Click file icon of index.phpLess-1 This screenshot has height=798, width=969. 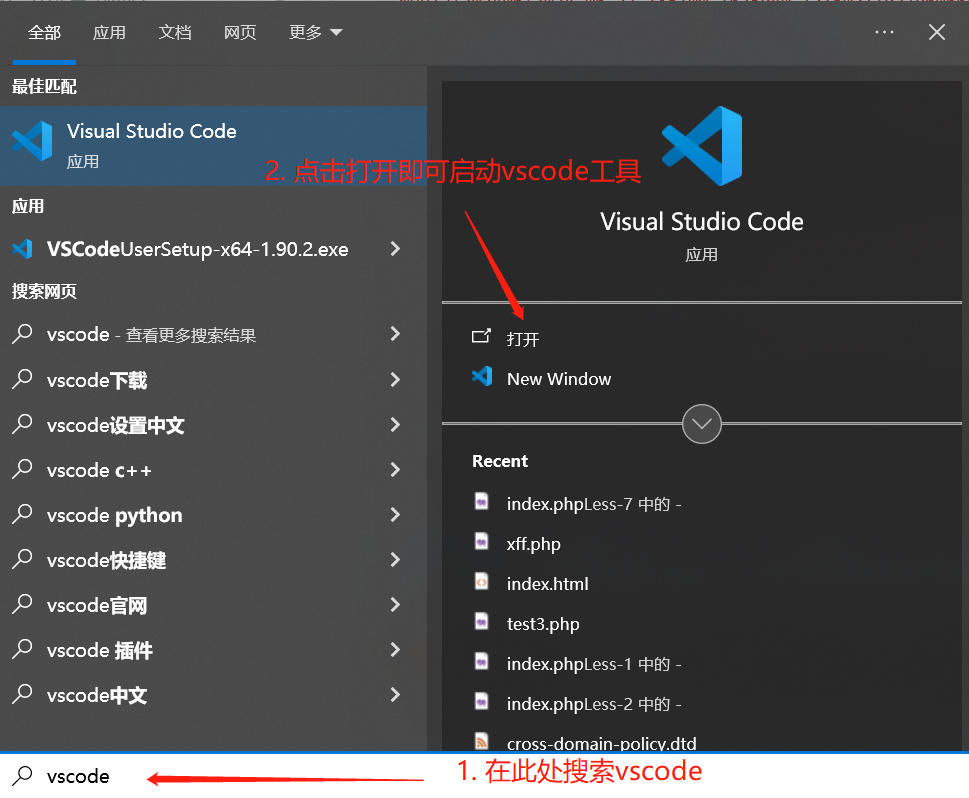click(x=481, y=661)
